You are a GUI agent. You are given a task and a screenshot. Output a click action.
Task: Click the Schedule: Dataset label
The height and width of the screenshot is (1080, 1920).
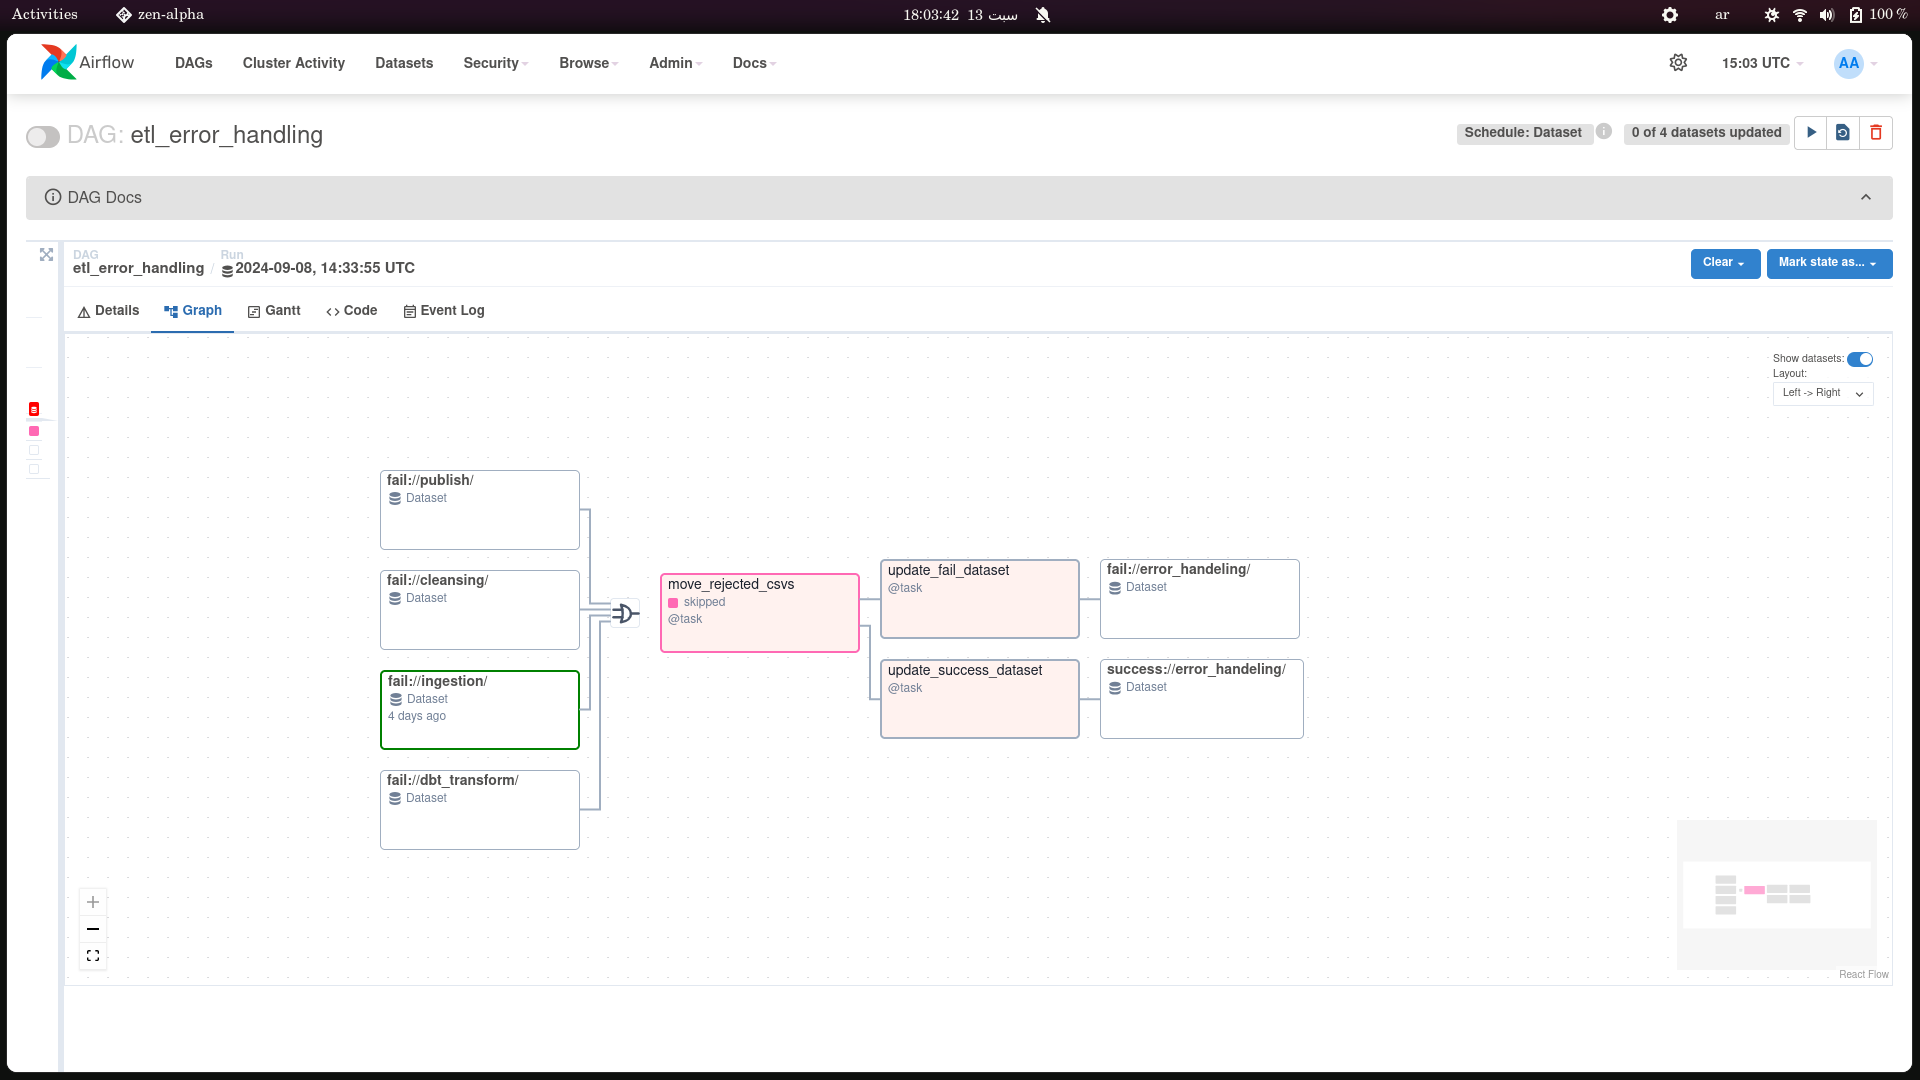(x=1523, y=132)
